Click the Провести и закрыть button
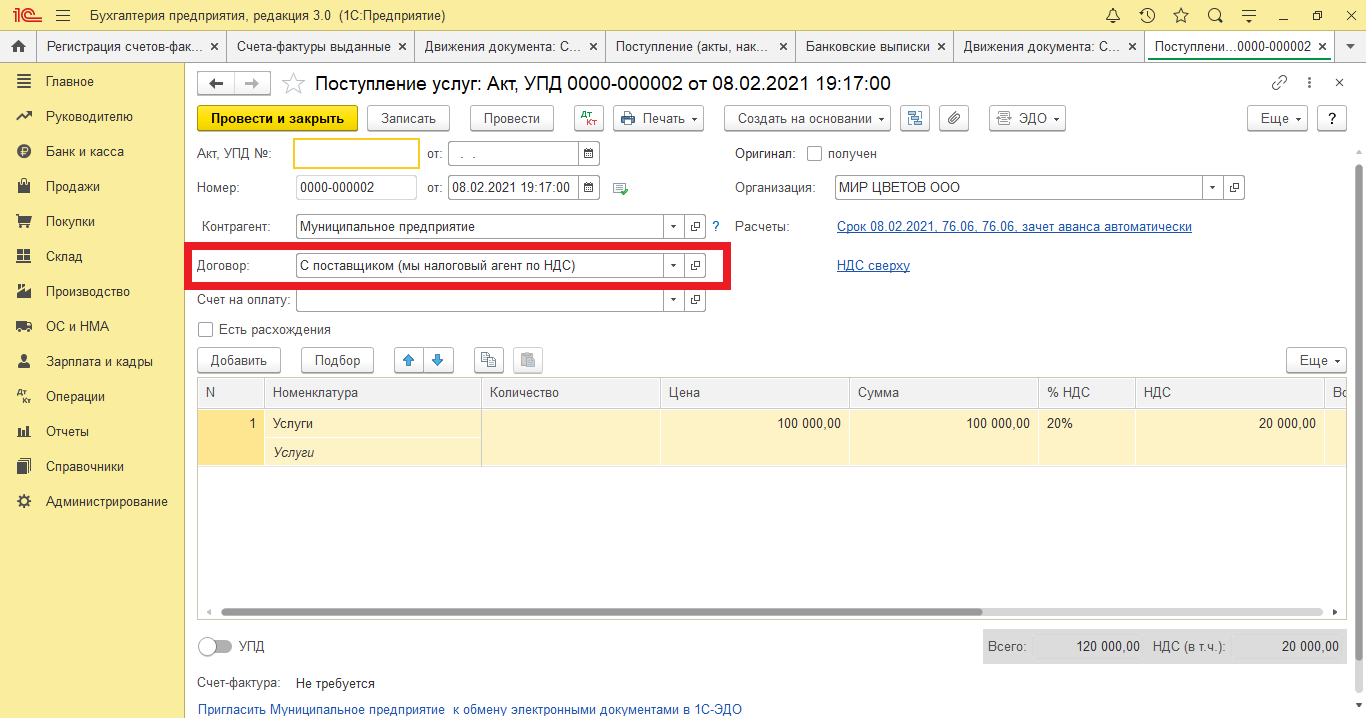Viewport: 1366px width, 718px height. pyautogui.click(x=277, y=118)
